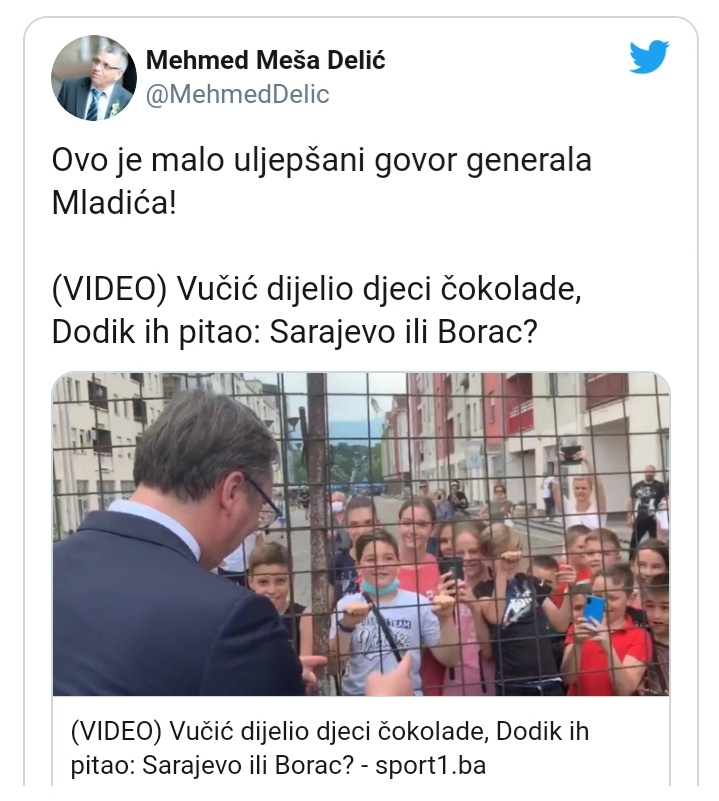The width and height of the screenshot is (719, 801).
Task: Click the word 'Mladića!' in the tweet
Action: click(114, 203)
